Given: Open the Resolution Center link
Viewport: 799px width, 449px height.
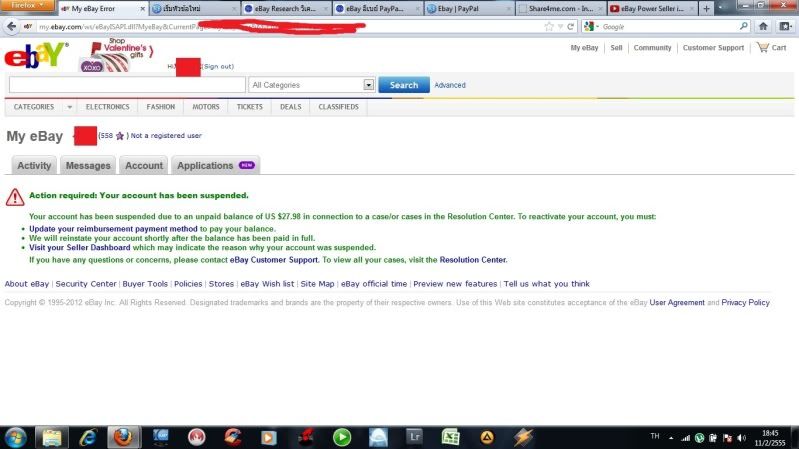Looking at the screenshot, I should 473,260.
